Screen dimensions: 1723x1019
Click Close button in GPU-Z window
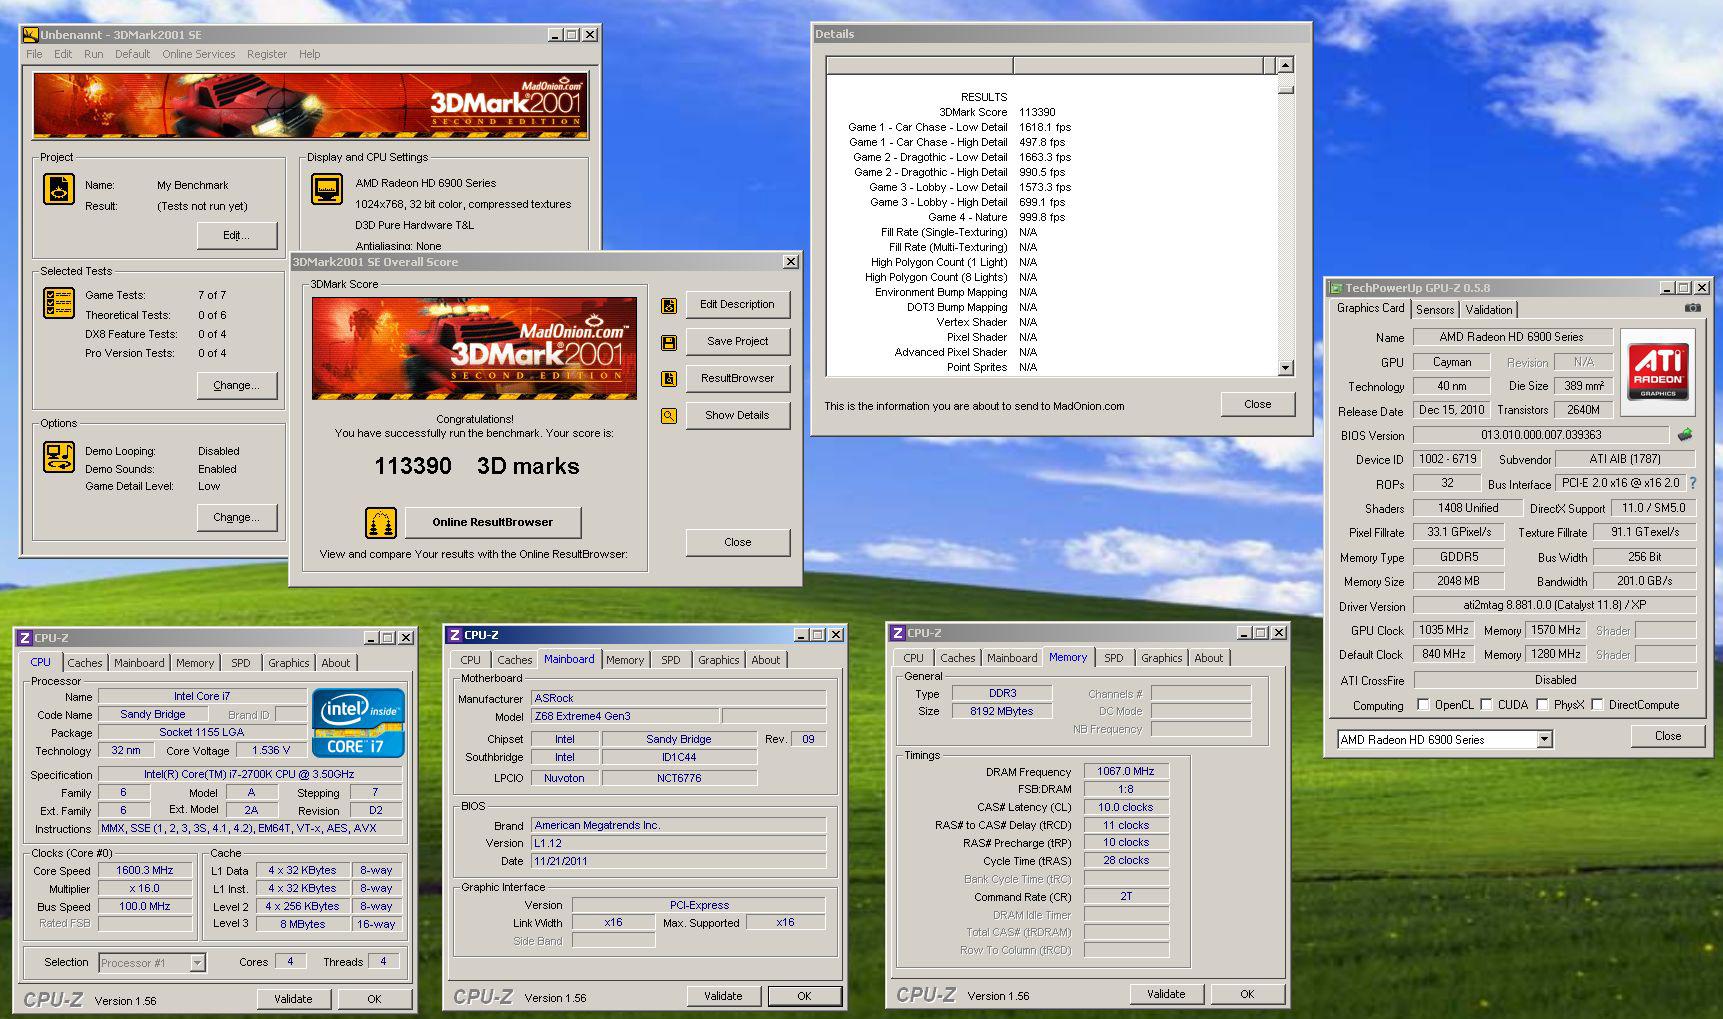coord(1668,736)
